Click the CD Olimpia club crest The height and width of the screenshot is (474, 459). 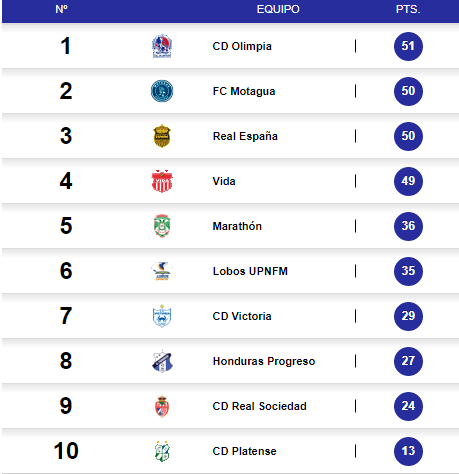tap(162, 46)
